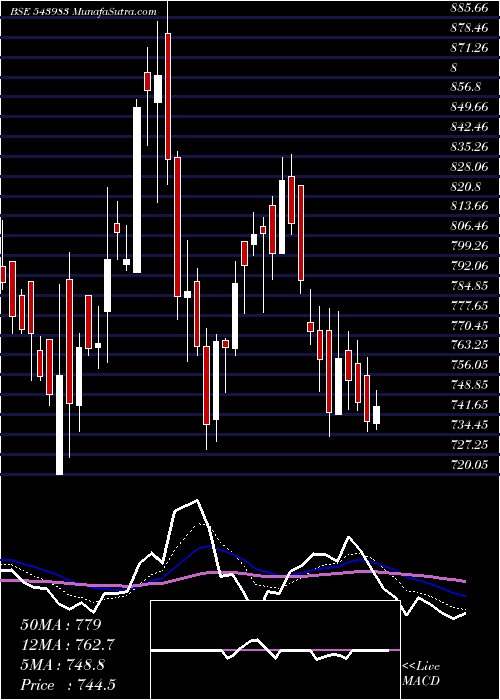The height and width of the screenshot is (700, 500).
Task: Click the 799.26 price level label
Action: [x=470, y=245]
